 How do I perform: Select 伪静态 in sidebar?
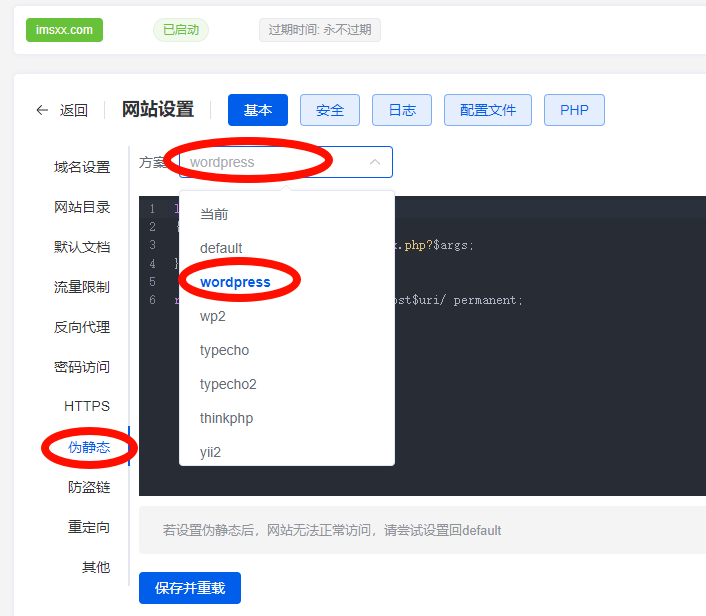point(89,447)
